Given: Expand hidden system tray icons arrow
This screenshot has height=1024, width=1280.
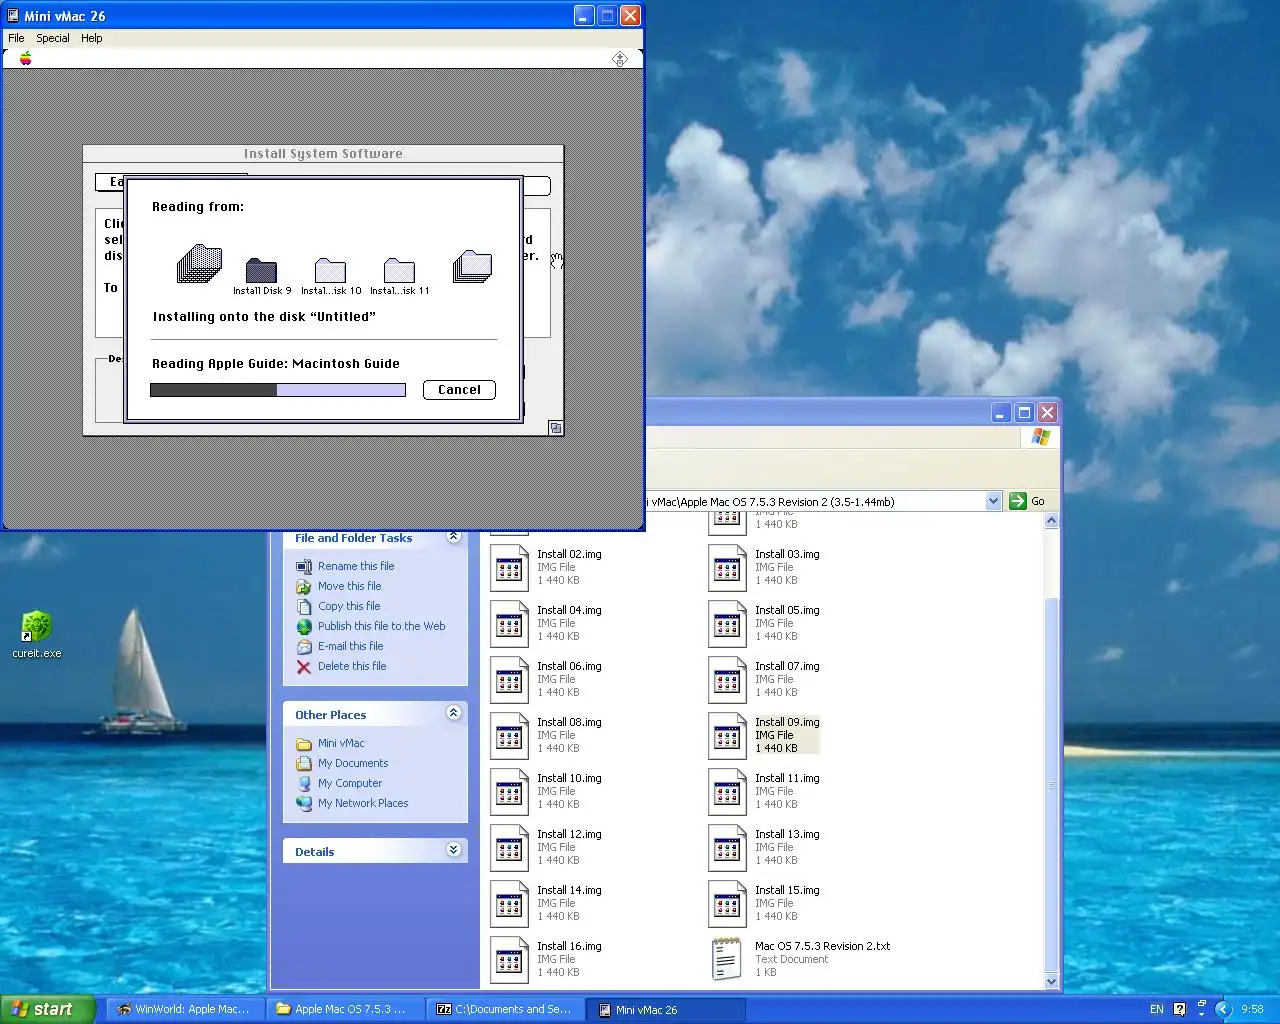Looking at the screenshot, I should coord(1223,1009).
